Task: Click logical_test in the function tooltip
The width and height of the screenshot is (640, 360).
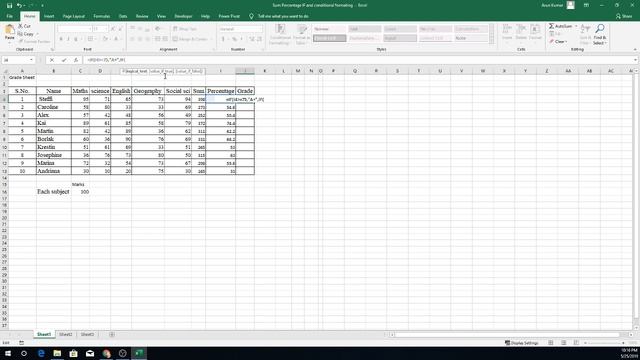Action: click(x=137, y=71)
